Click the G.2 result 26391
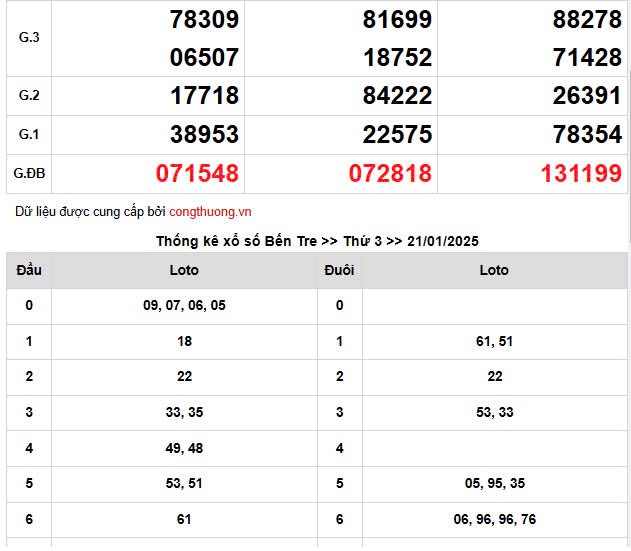The height and width of the screenshot is (551, 631). (587, 96)
